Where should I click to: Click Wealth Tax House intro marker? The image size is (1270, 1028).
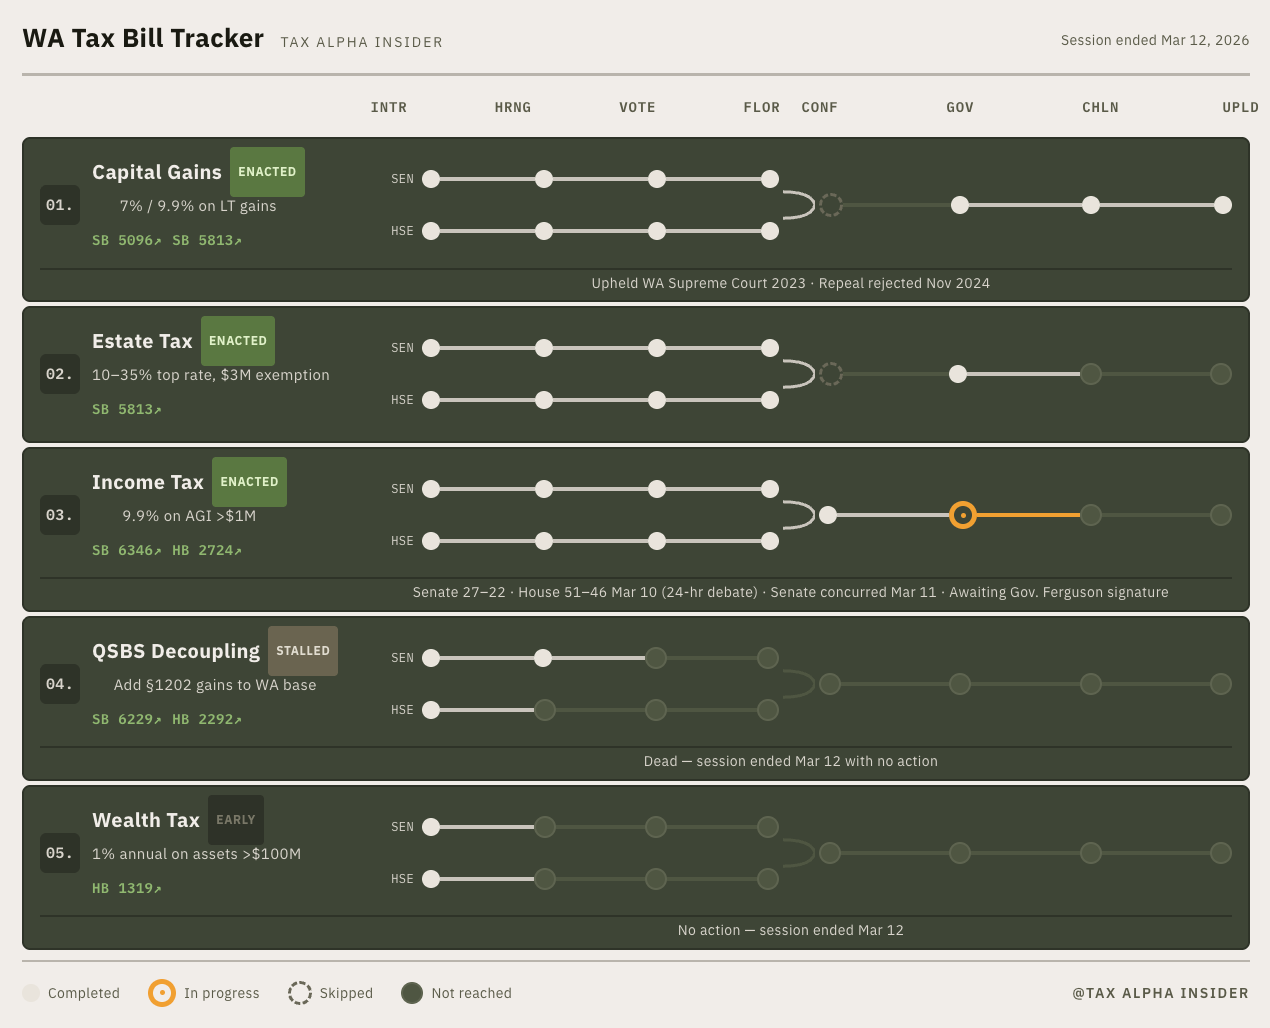click(431, 879)
